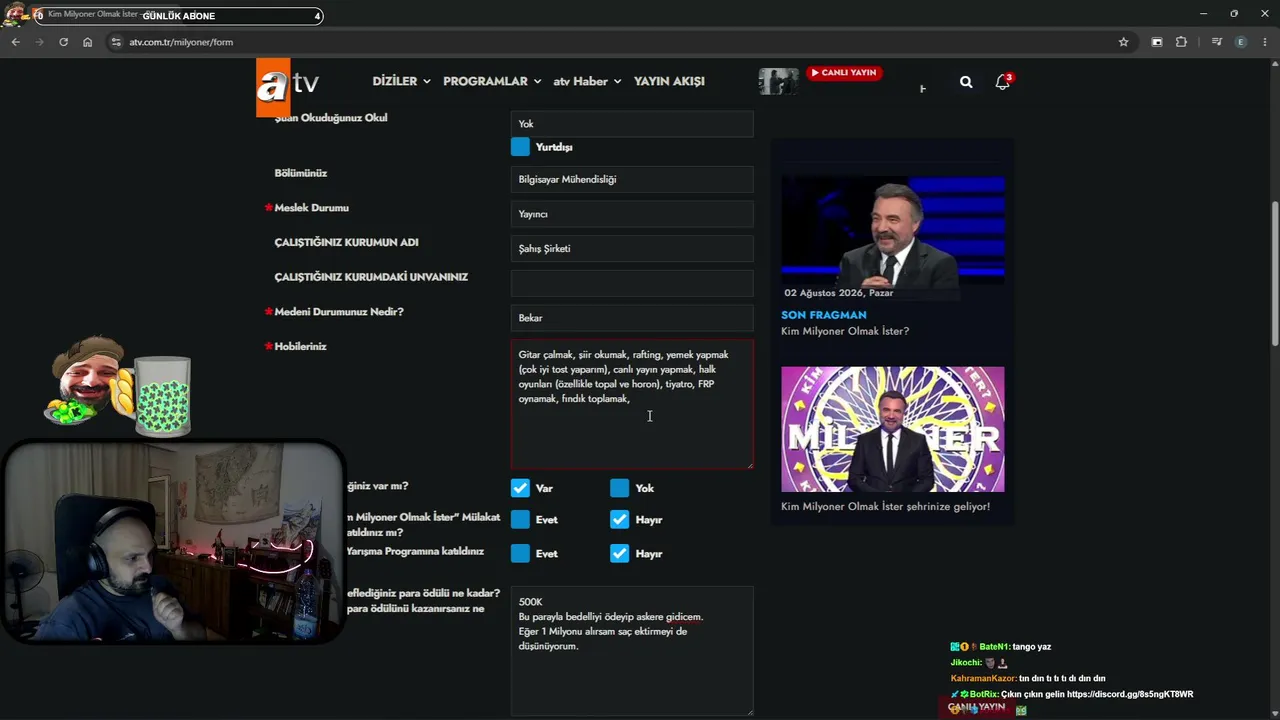Viewport: 1280px width, 720px height.
Task: Click the browser forward arrow
Action: tap(39, 42)
